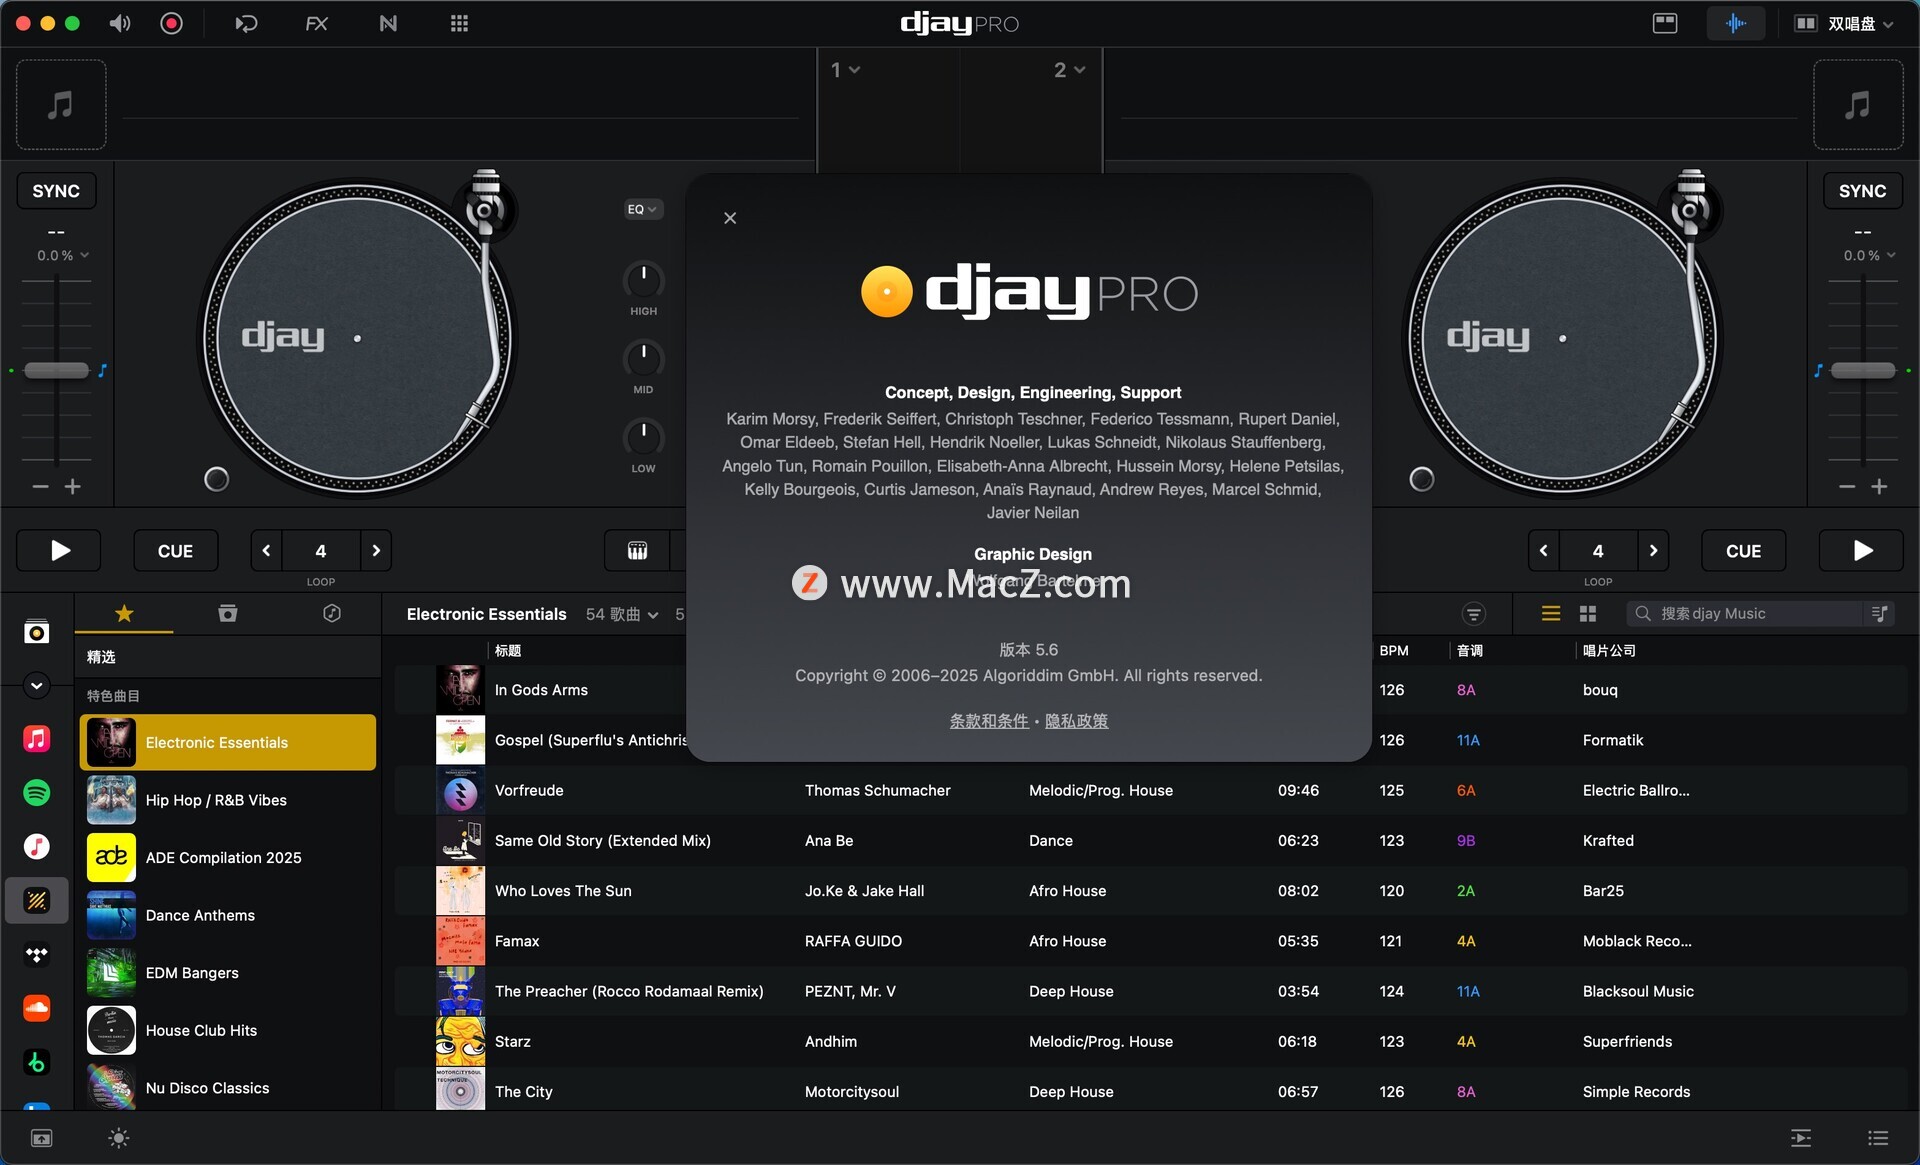Viewport: 1920px width, 1165px height.
Task: Open the sampler grid icon
Action: (459, 23)
